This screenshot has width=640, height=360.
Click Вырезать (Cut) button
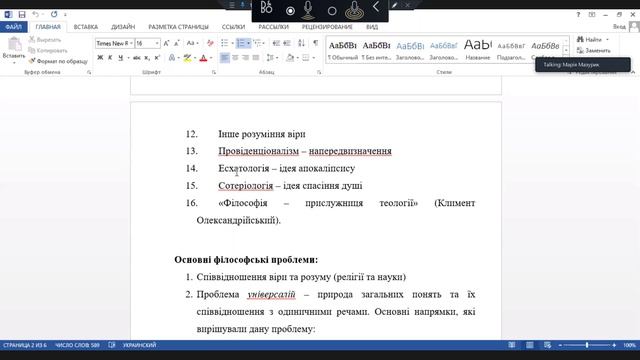click(x=45, y=40)
